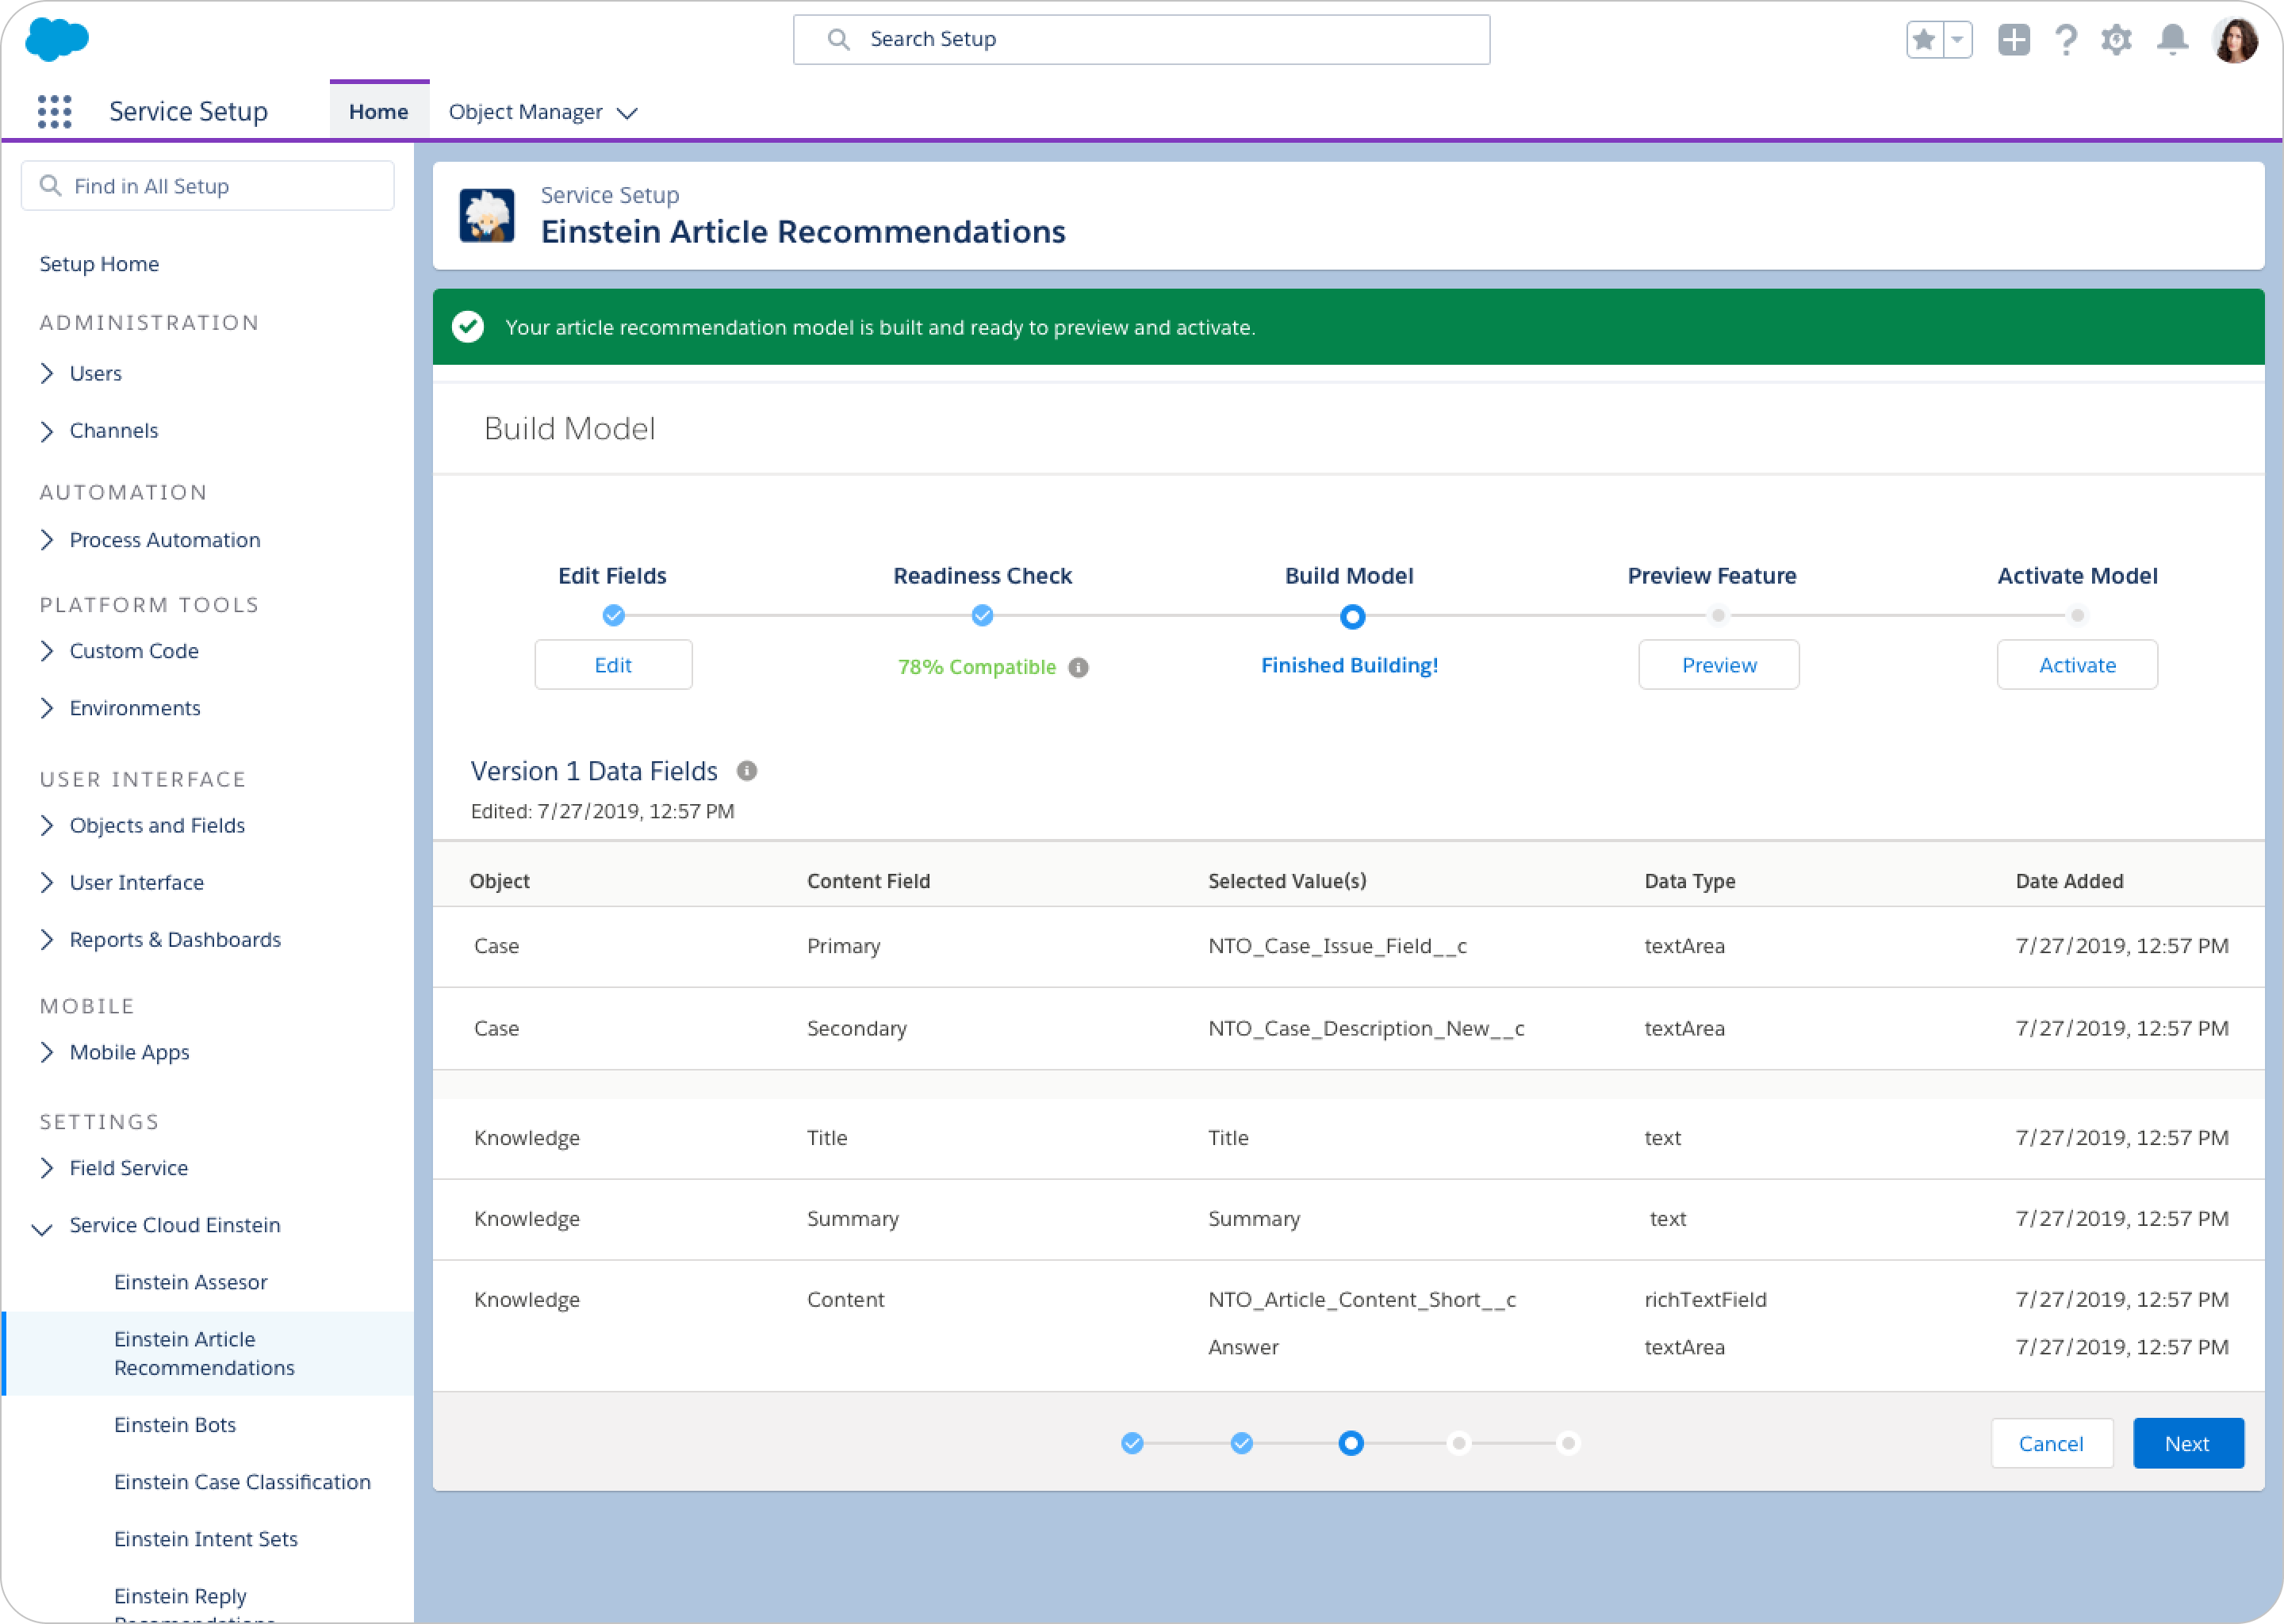Click the NTO_Case_Description_New__c cell
2284x1624 pixels.
pos(1366,1028)
